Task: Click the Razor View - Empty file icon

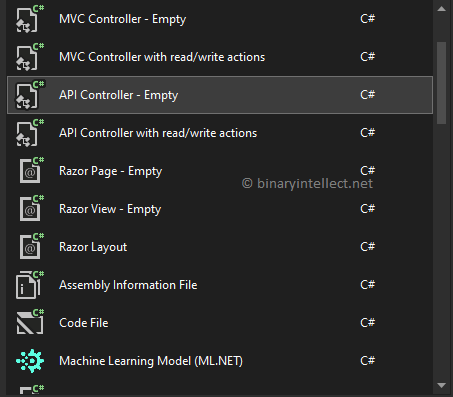Action: pyautogui.click(x=30, y=209)
